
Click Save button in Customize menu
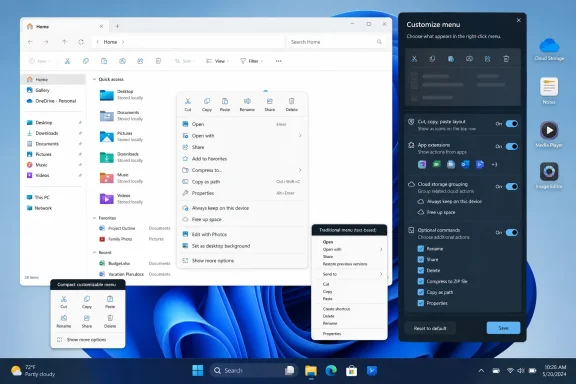point(503,328)
